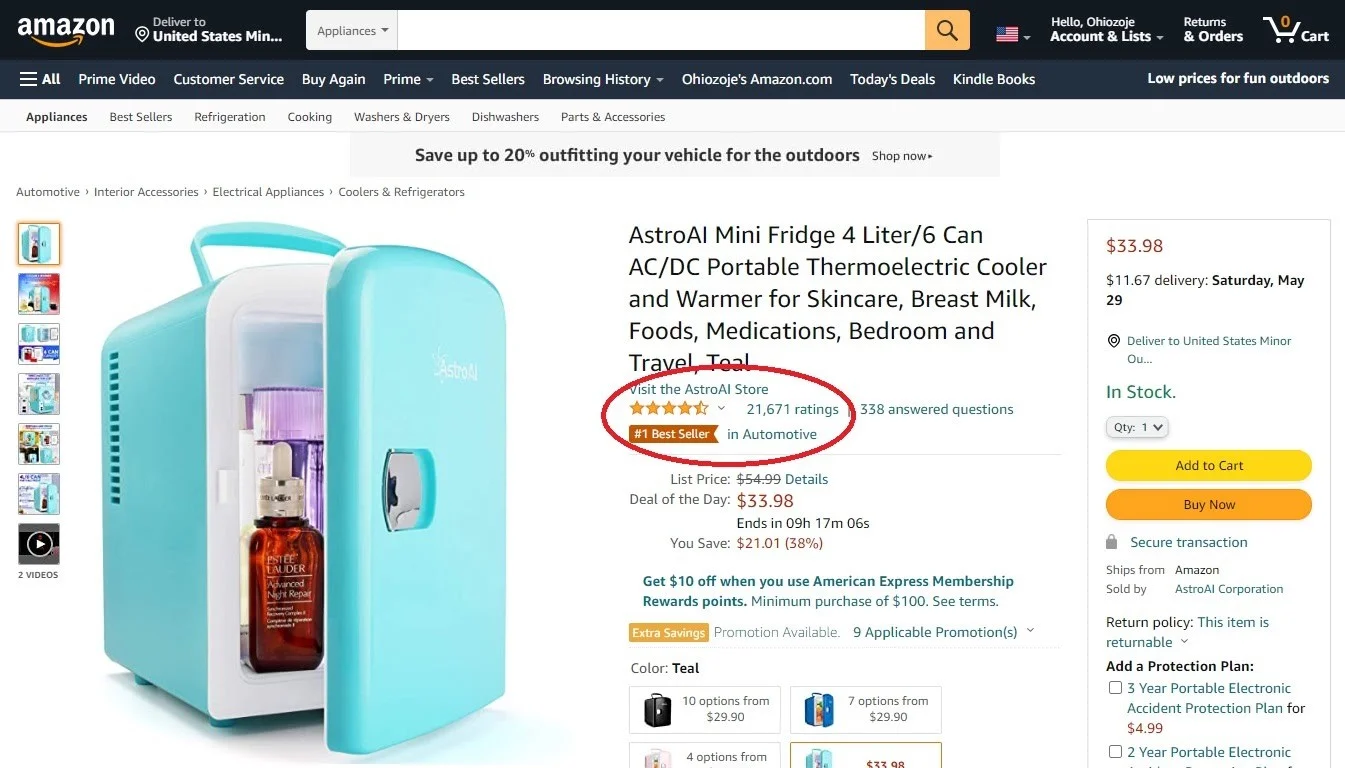Open the shopping cart icon
This screenshot has width=1345, height=768.
(1283, 30)
